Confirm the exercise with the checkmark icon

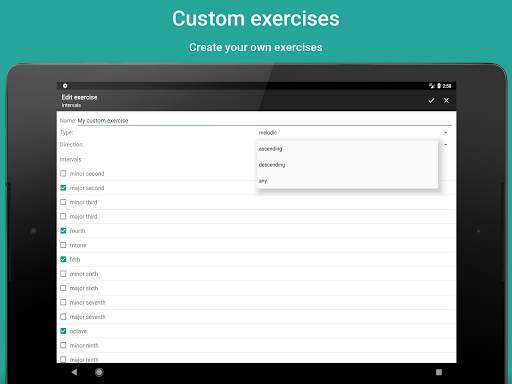431,100
